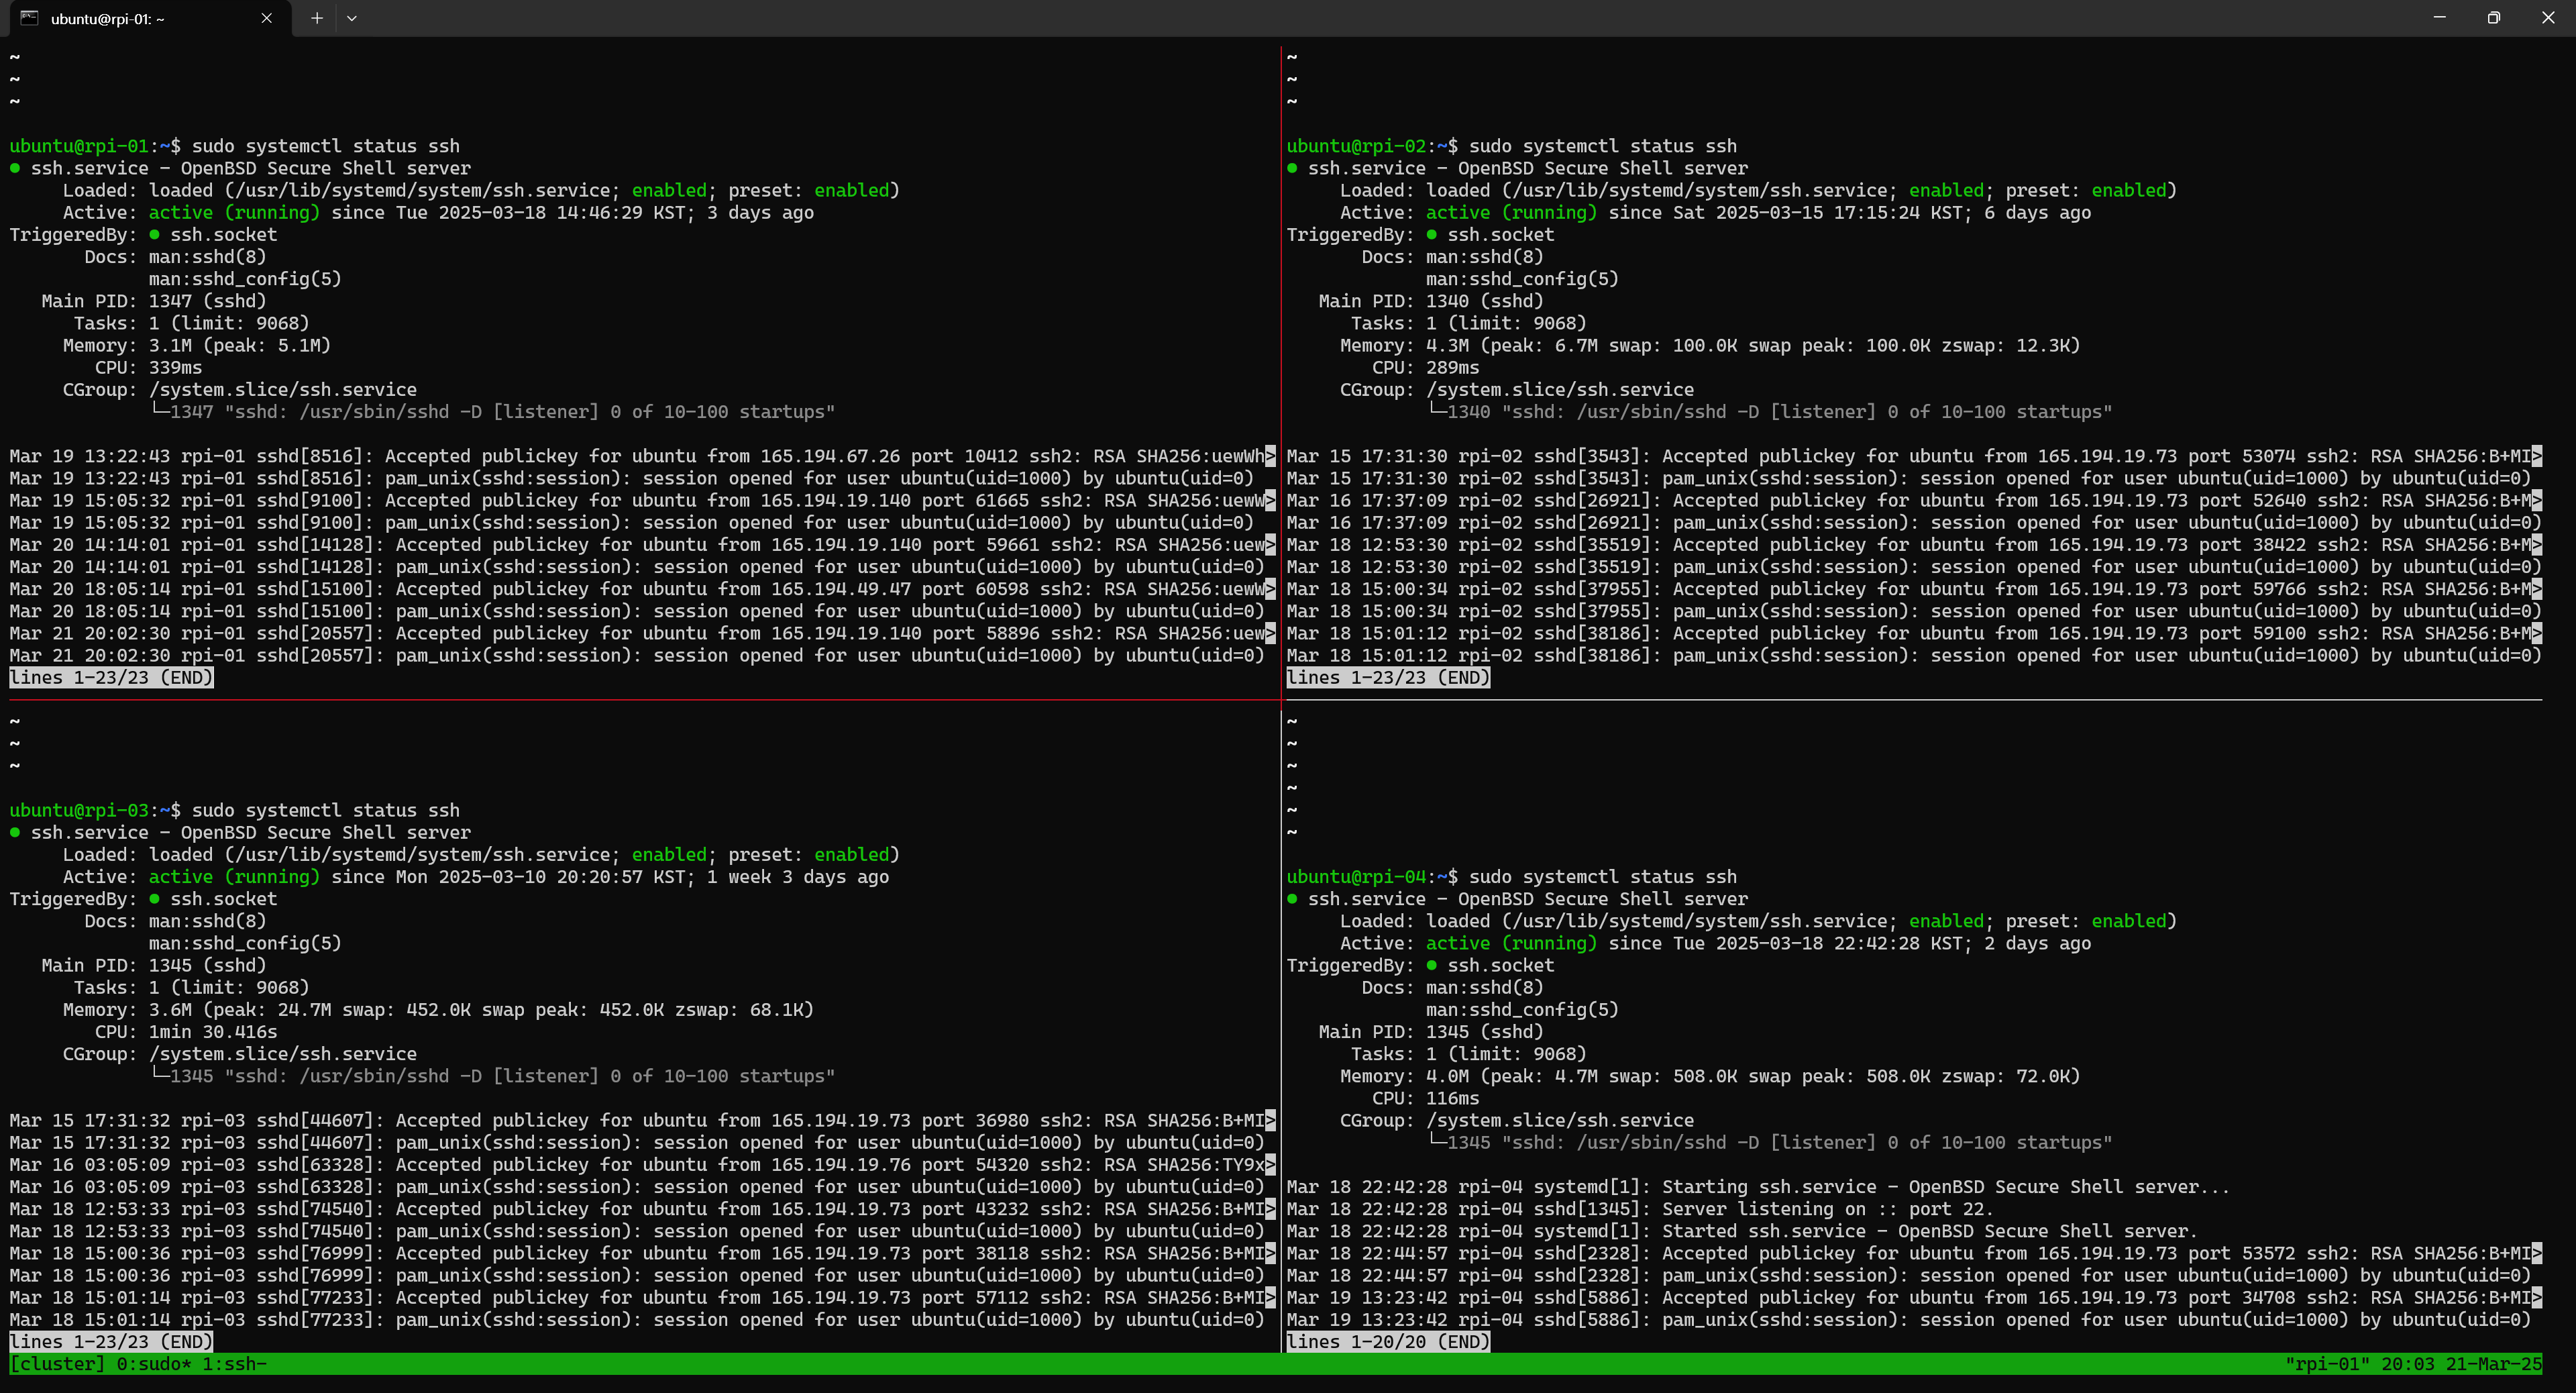Click the "lines 1-20/20 (END)" pager indicator
The height and width of the screenshot is (1393, 2576).
click(x=1388, y=1342)
